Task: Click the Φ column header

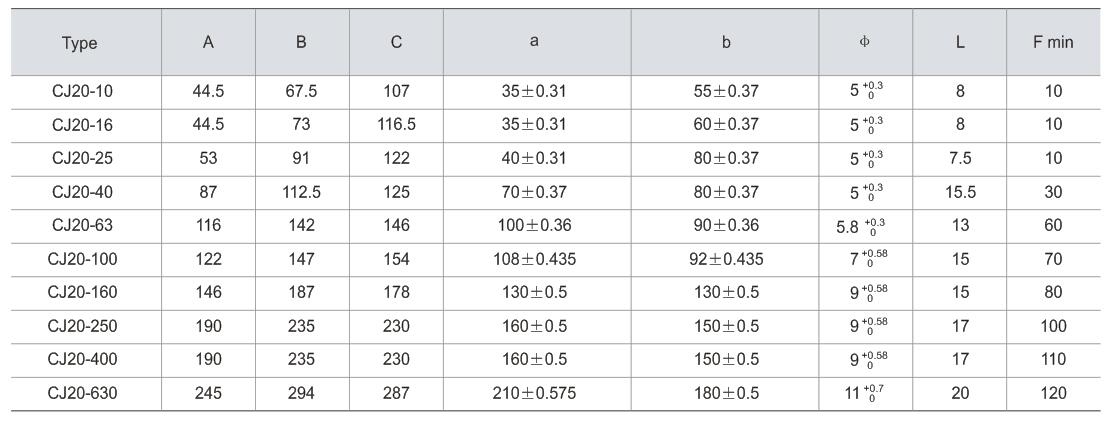Action: click(866, 43)
